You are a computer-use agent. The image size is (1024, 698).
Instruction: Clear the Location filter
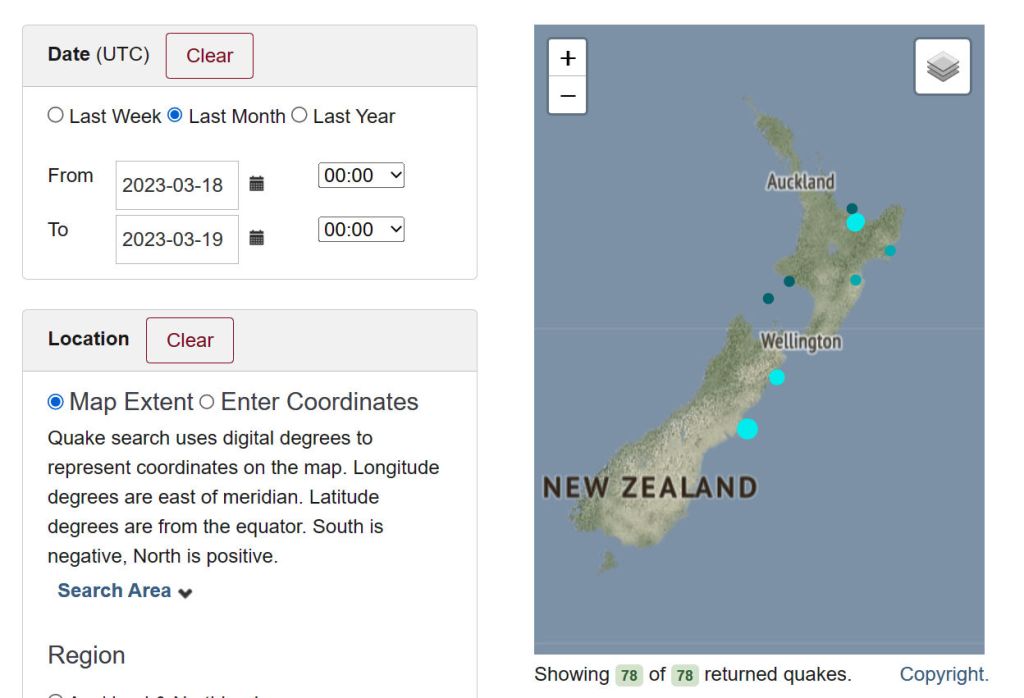click(190, 341)
